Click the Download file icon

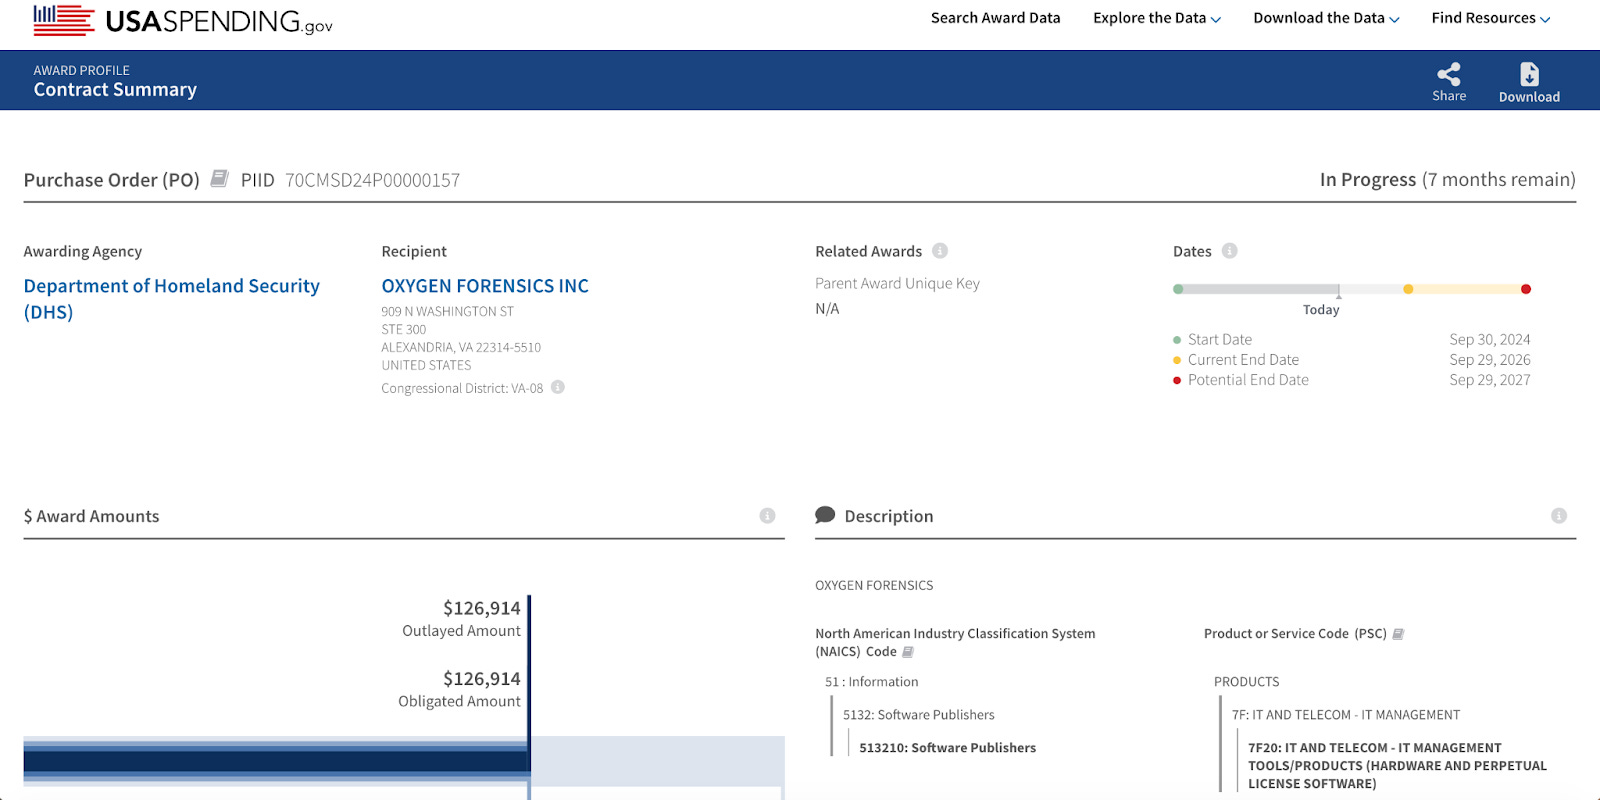1529,74
